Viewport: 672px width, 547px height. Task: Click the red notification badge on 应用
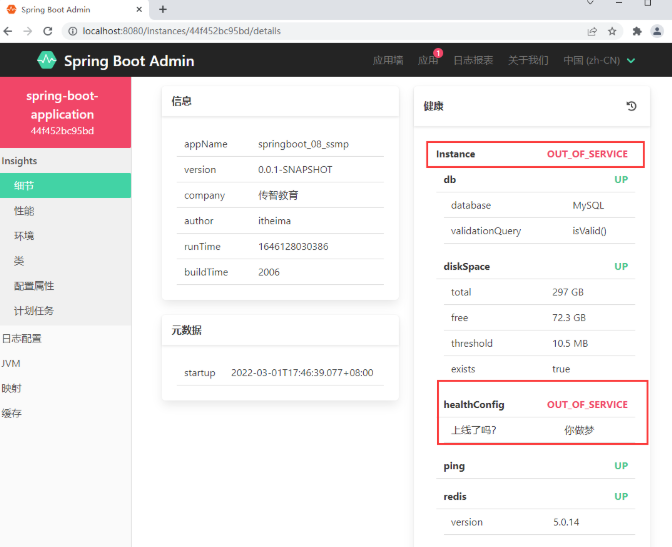(438, 53)
